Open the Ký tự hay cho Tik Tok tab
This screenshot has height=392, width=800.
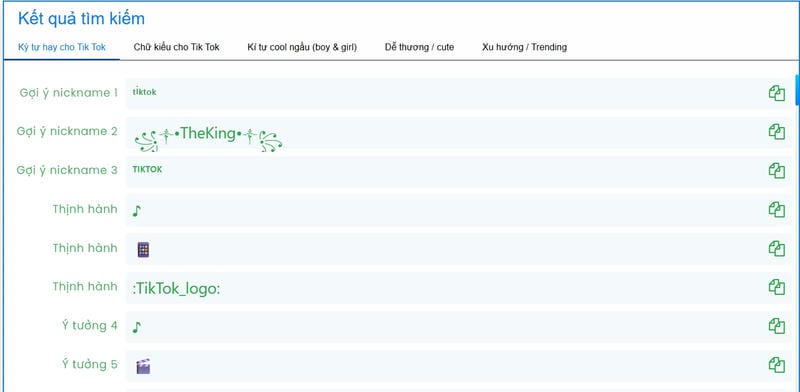62,47
